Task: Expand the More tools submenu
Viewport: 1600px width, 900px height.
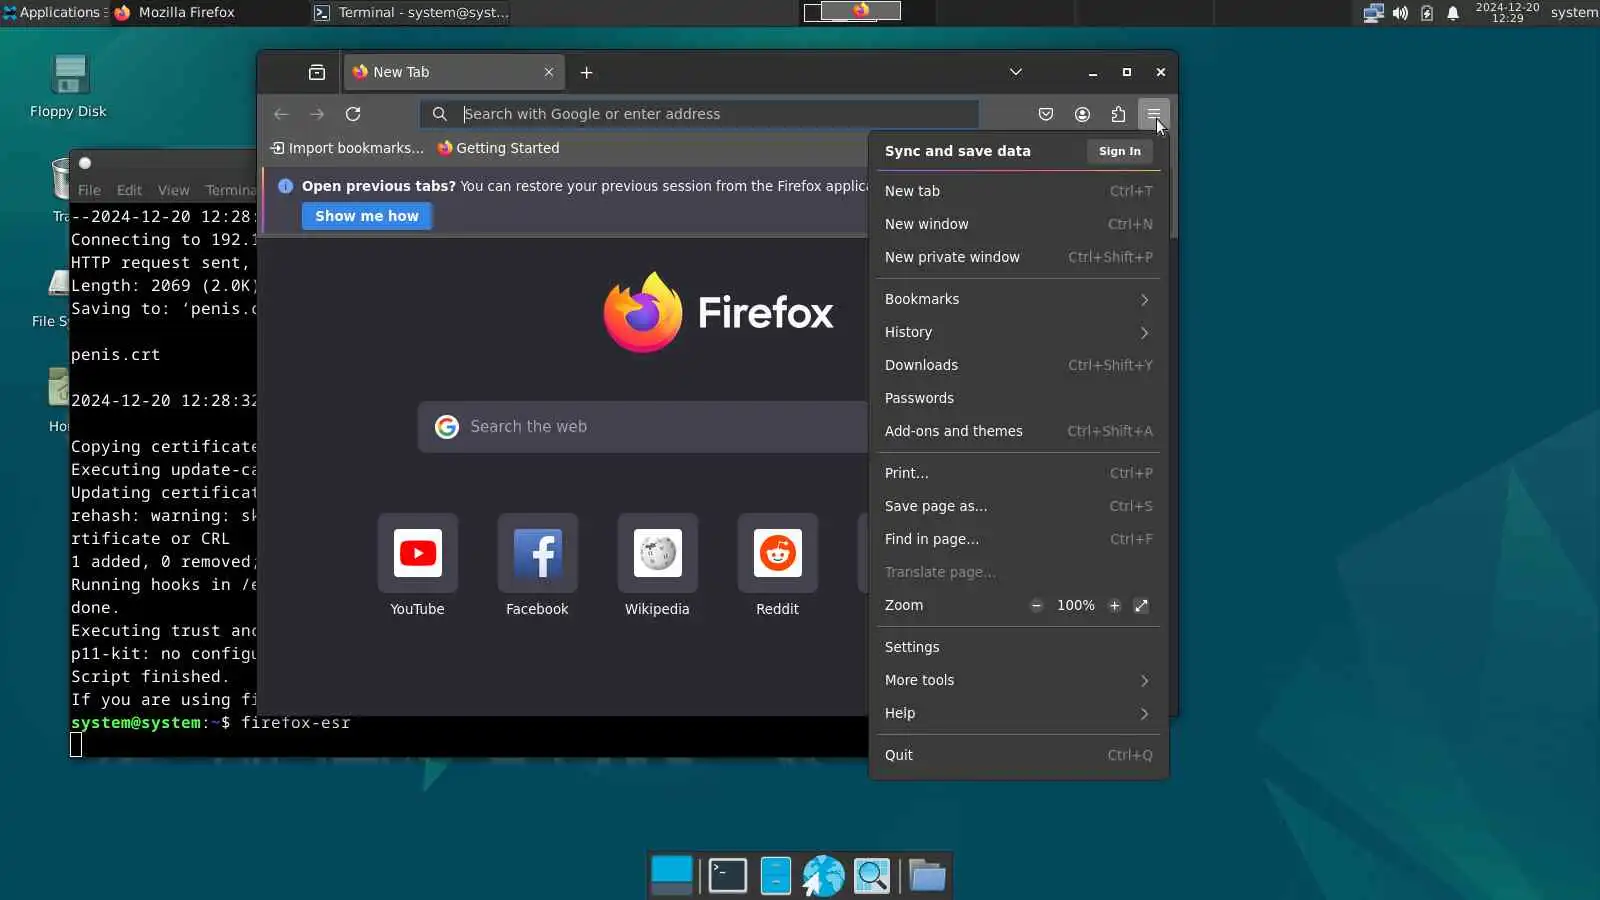Action: (1019, 680)
